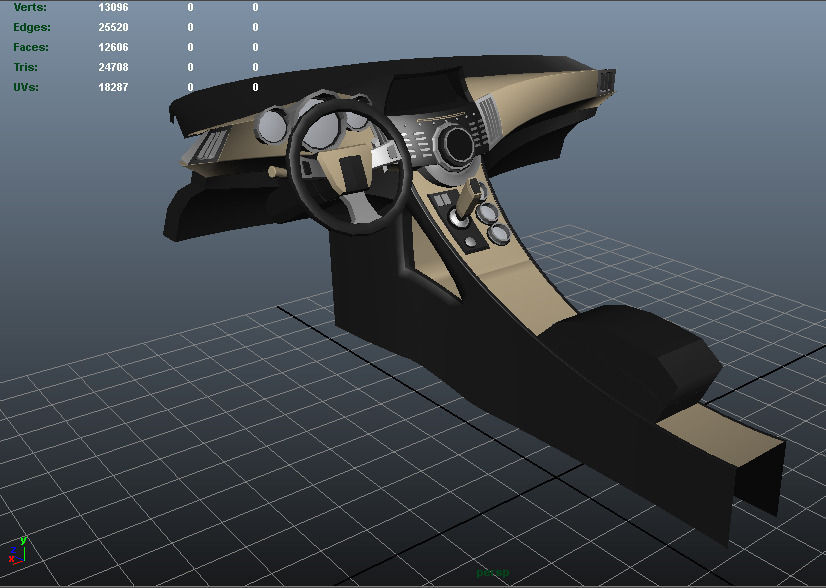Click the Tris: label in the HUD
The image size is (826, 588).
[x=25, y=67]
